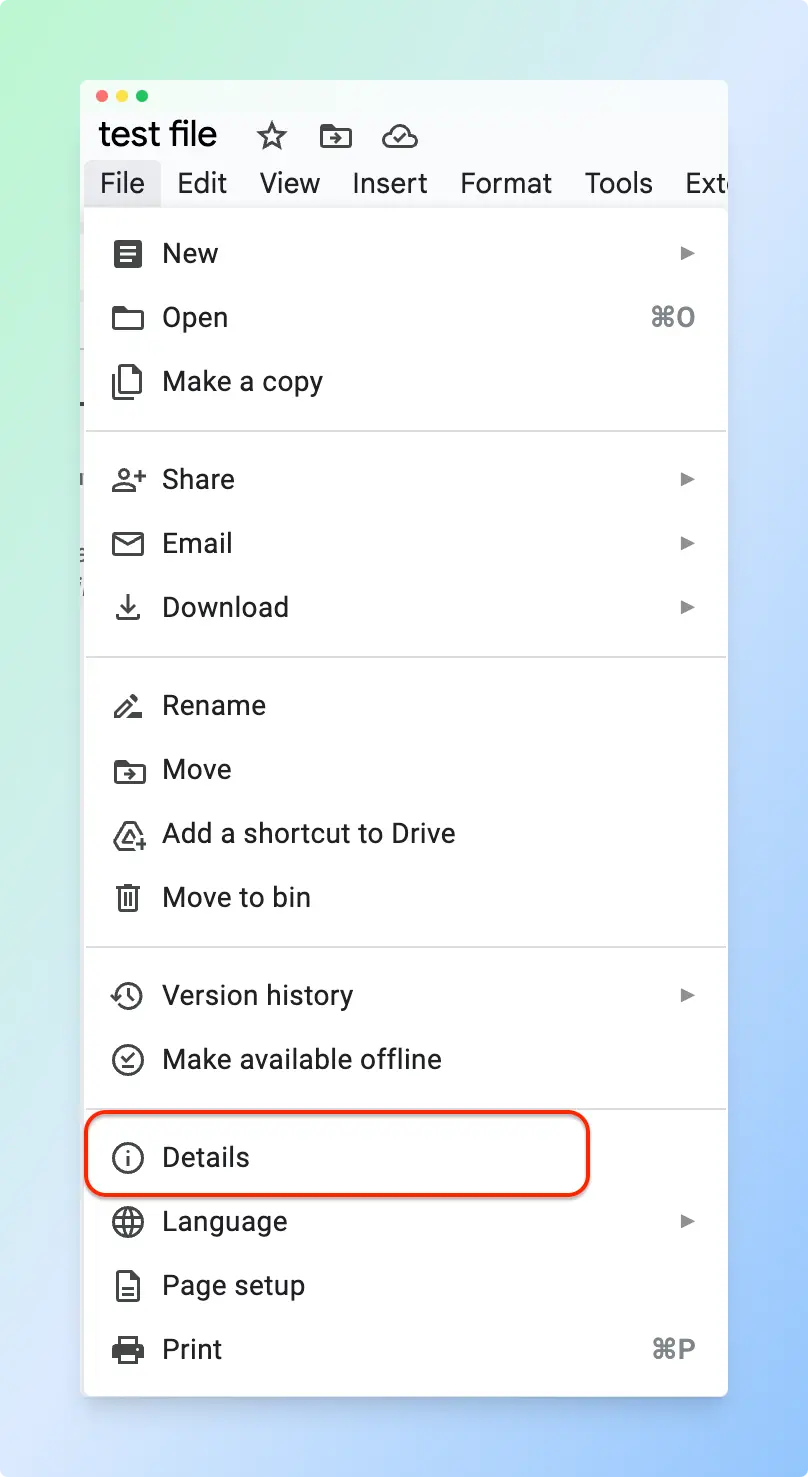Viewport: 808px width, 1477px height.
Task: Select Make a copy
Action: (x=405, y=382)
